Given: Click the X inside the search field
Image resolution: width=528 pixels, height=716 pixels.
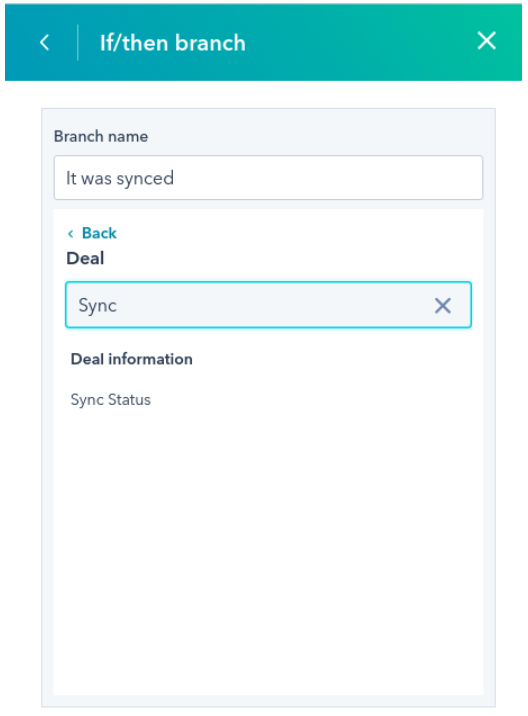Looking at the screenshot, I should click(442, 305).
